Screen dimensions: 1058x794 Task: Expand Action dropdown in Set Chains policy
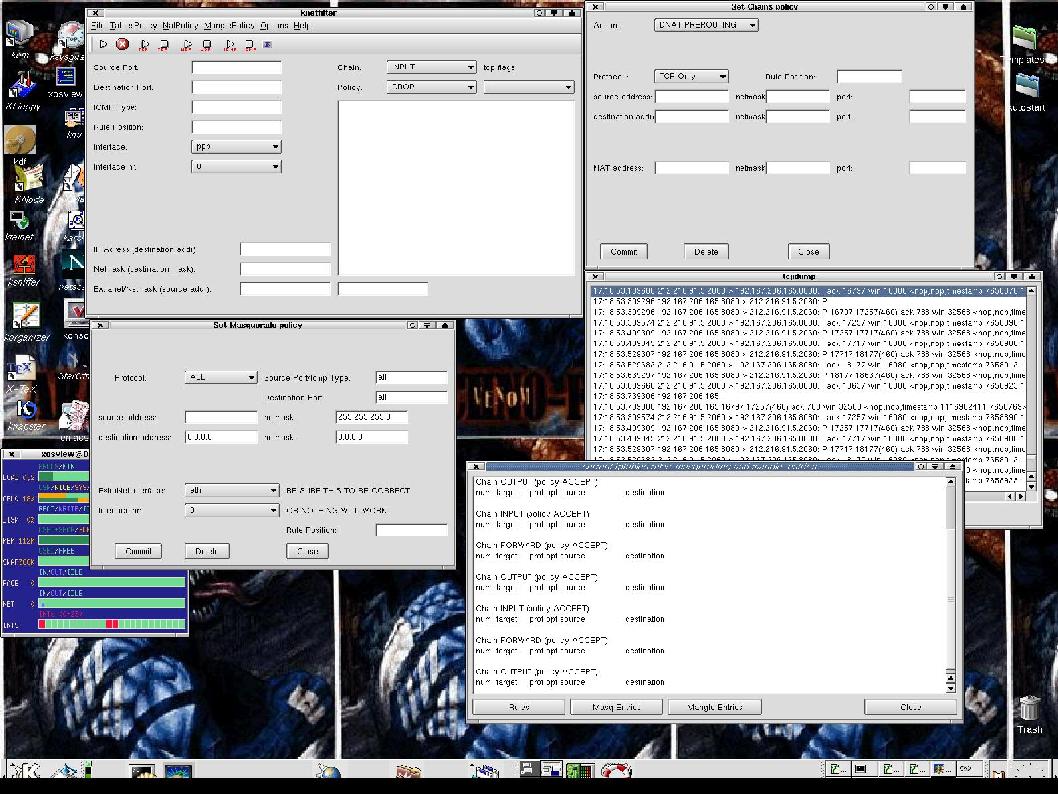tap(706, 25)
